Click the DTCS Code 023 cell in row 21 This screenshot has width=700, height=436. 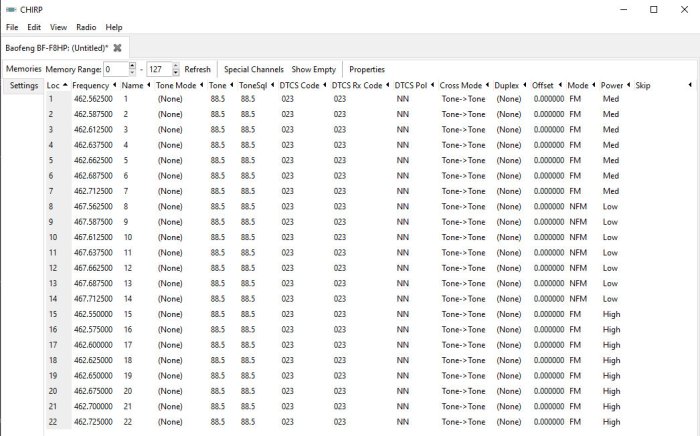coord(288,407)
